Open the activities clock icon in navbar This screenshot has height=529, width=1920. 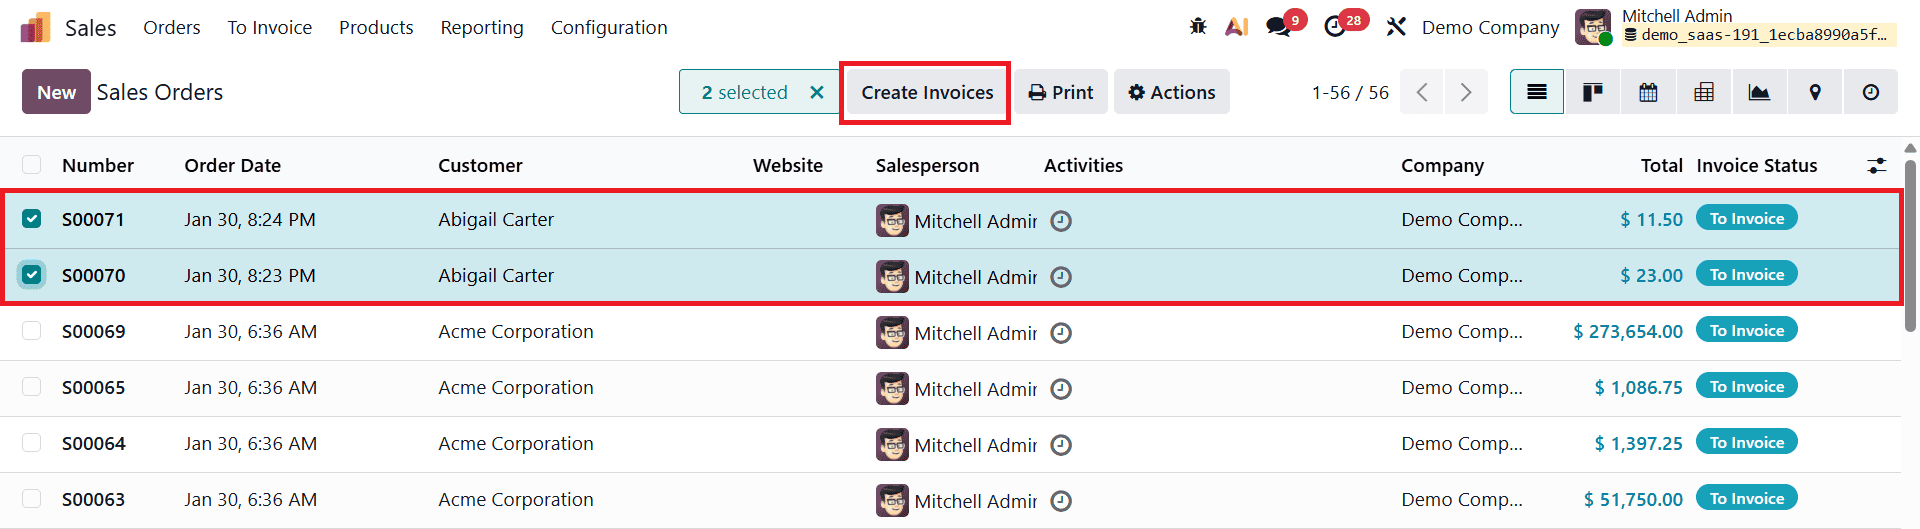[x=1335, y=27]
